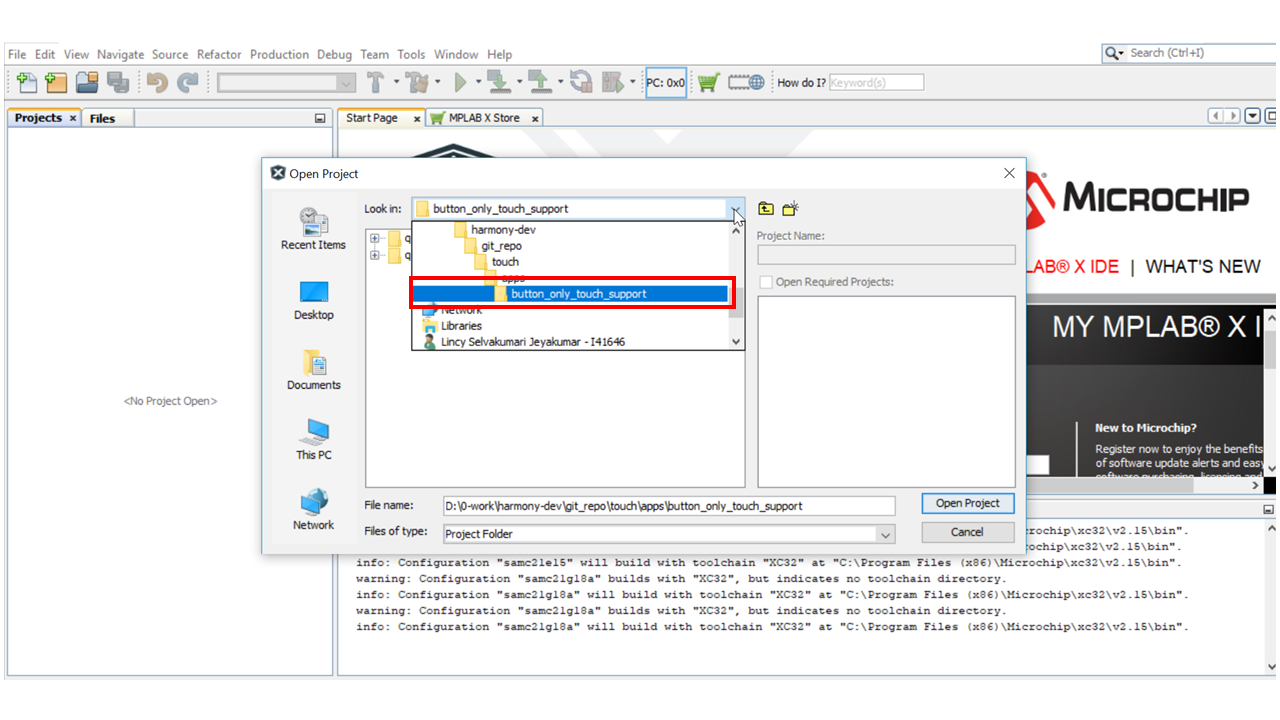The height and width of the screenshot is (720, 1280).
Task: Cancel the Open Project dialog
Action: 967,532
